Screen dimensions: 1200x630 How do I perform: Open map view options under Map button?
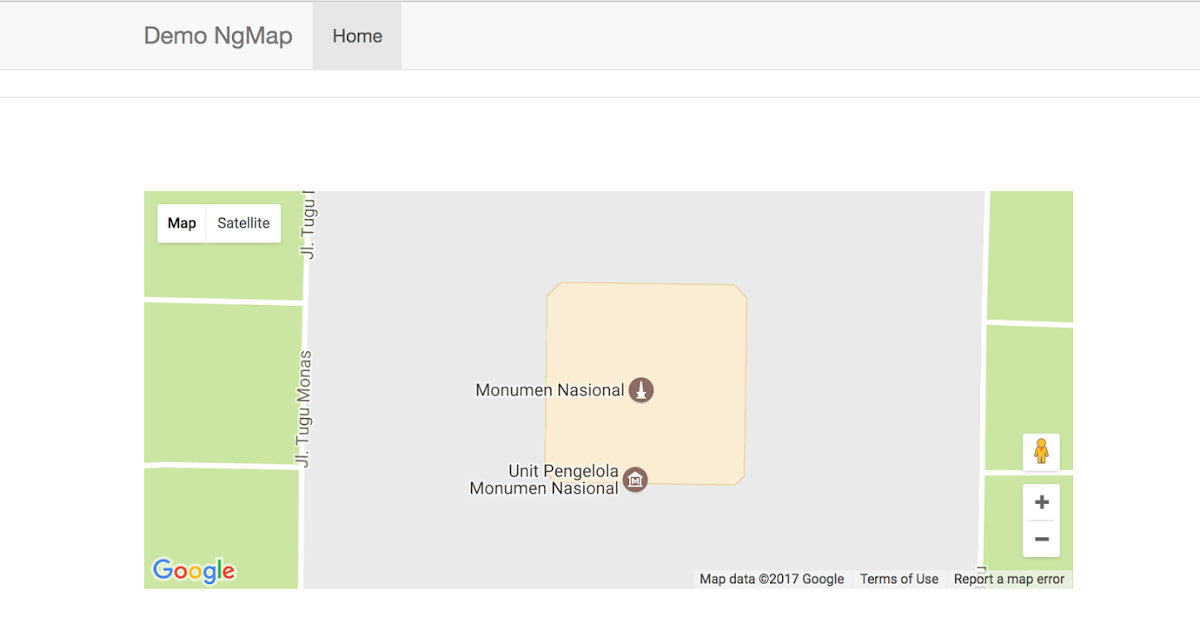tap(182, 223)
